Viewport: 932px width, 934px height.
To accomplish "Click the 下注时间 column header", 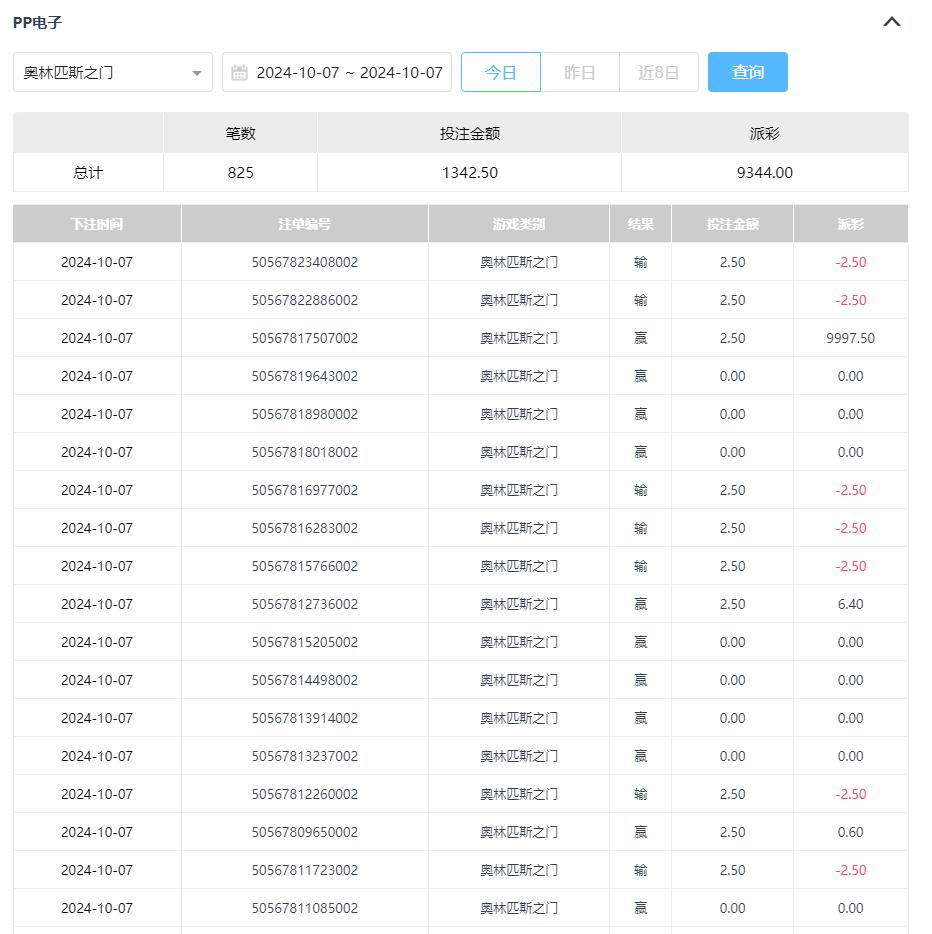I will 97,224.
